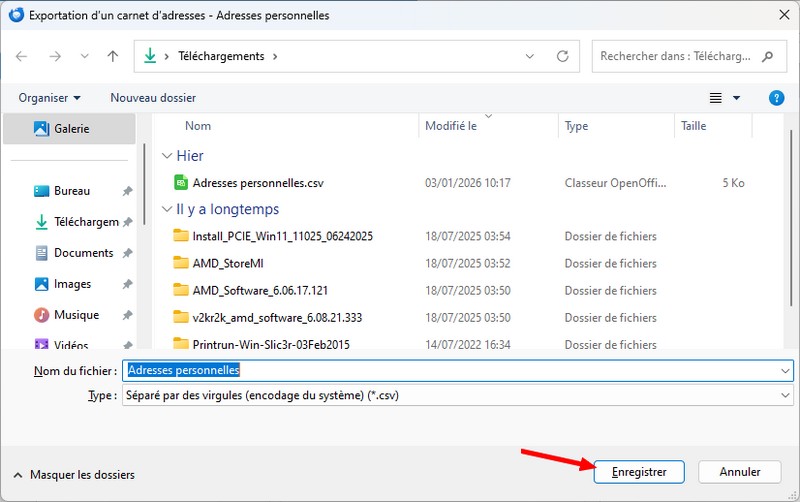This screenshot has width=800, height=502.
Task: Go to Musique in the sidebar
Action: pyautogui.click(x=76, y=315)
